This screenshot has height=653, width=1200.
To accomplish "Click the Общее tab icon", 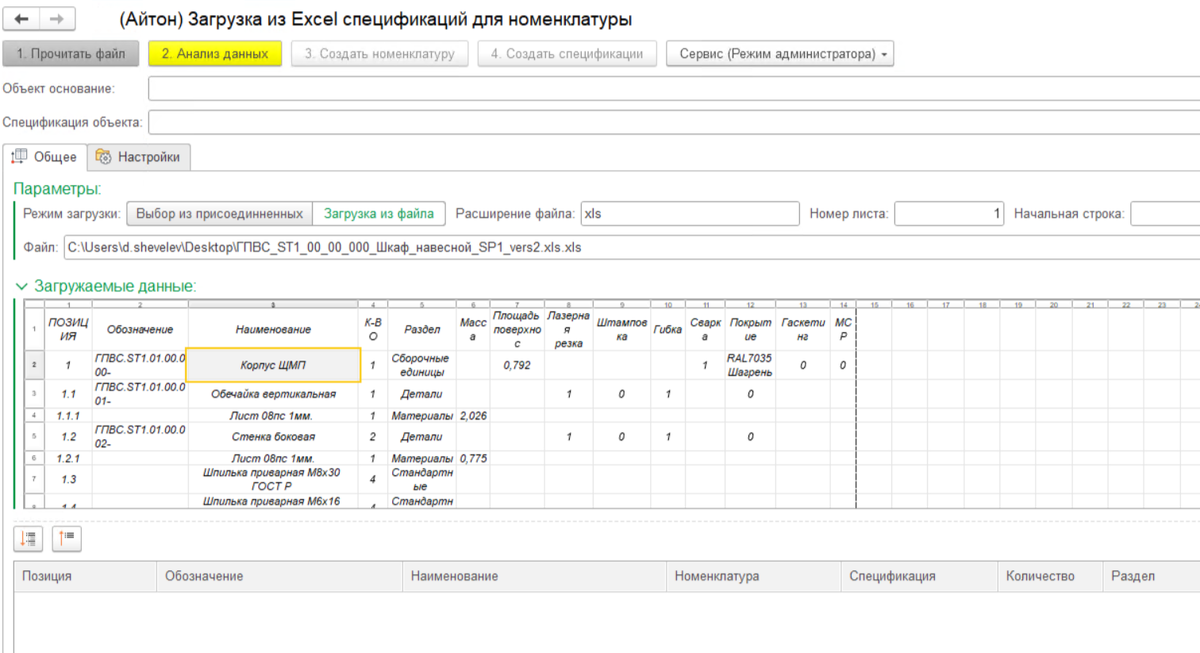I will (x=19, y=157).
